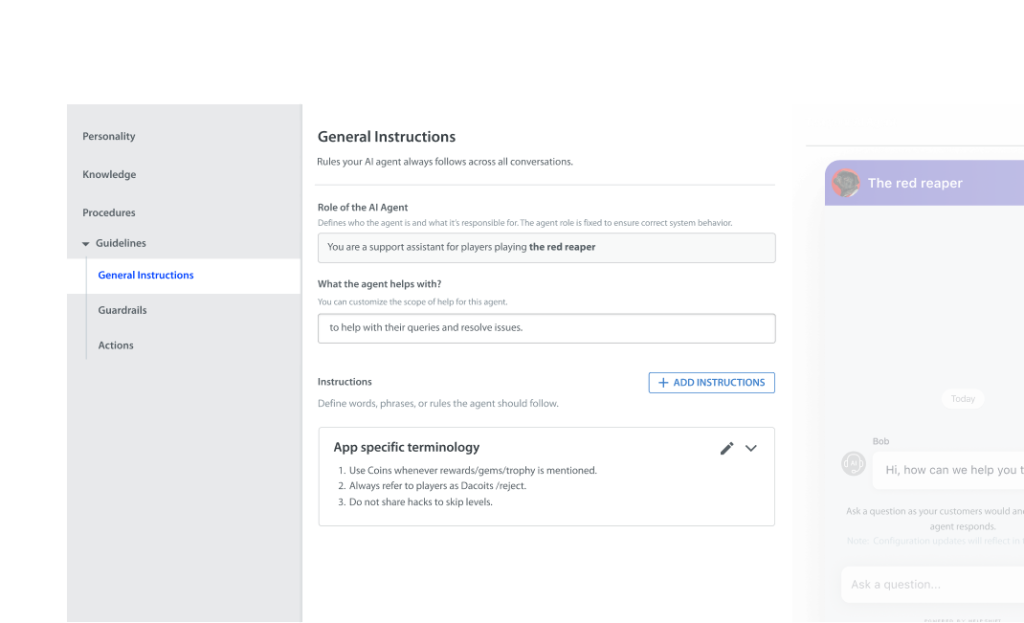This screenshot has width=1024, height=623.
Task: Collapse the Guidelines section arrow in sidebar
Action: pyautogui.click(x=86, y=244)
